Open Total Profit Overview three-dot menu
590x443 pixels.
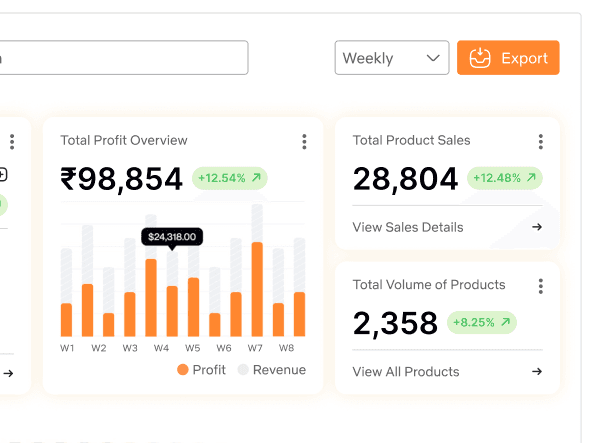tap(304, 142)
